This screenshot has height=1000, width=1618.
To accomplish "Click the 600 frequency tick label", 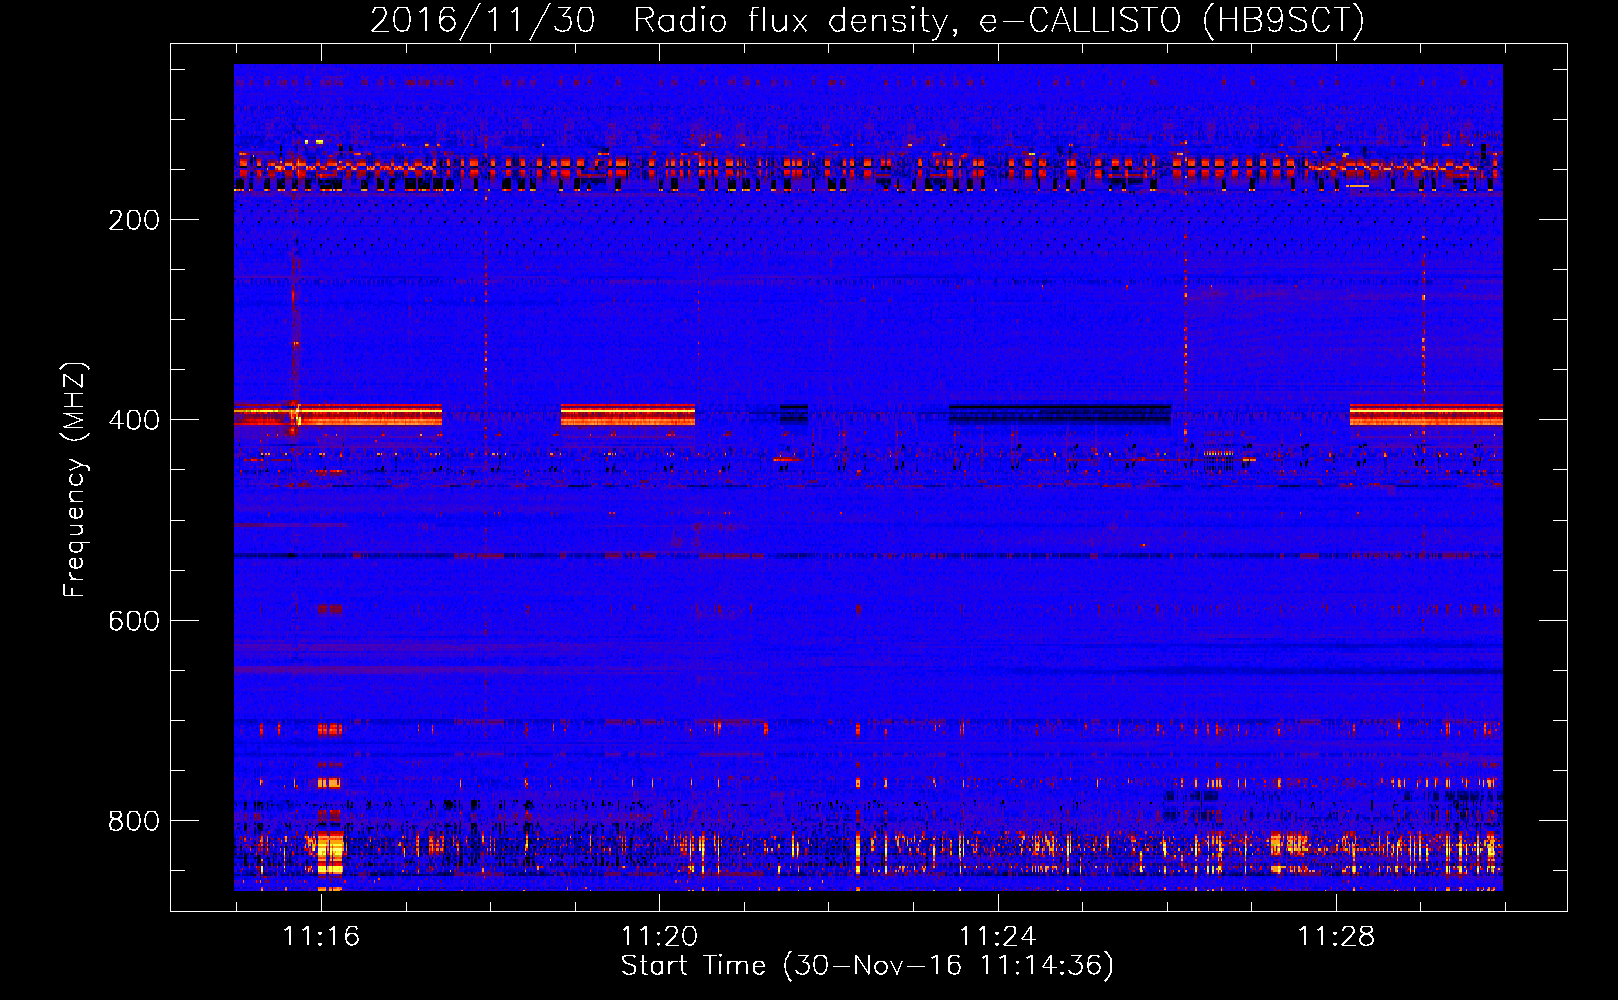I will [134, 621].
